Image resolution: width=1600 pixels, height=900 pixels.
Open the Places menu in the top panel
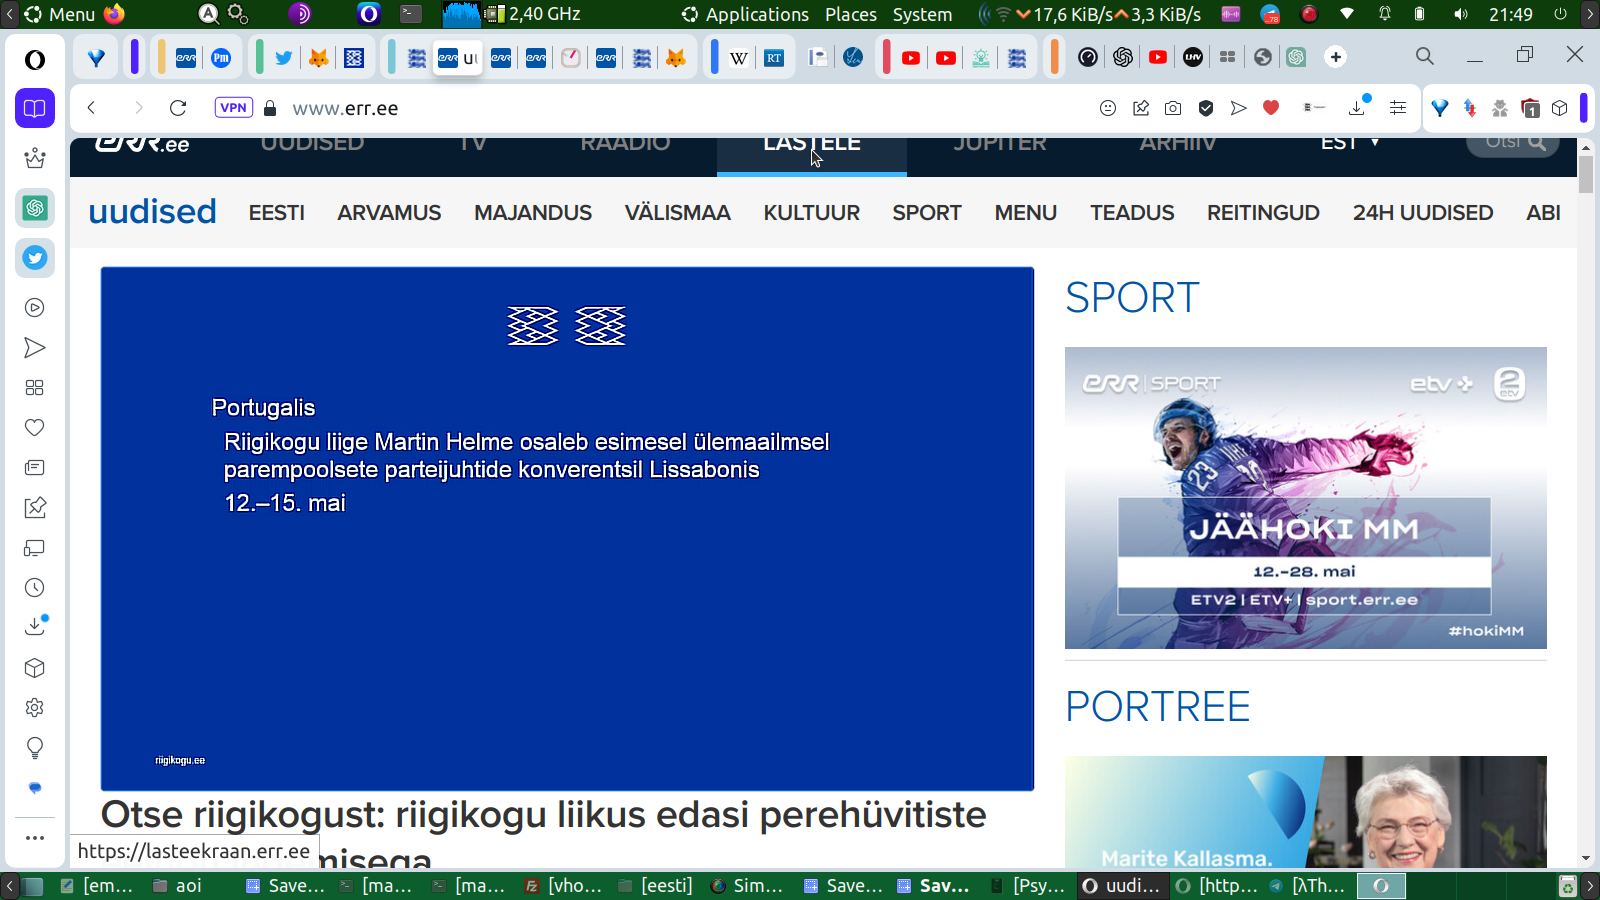click(851, 14)
